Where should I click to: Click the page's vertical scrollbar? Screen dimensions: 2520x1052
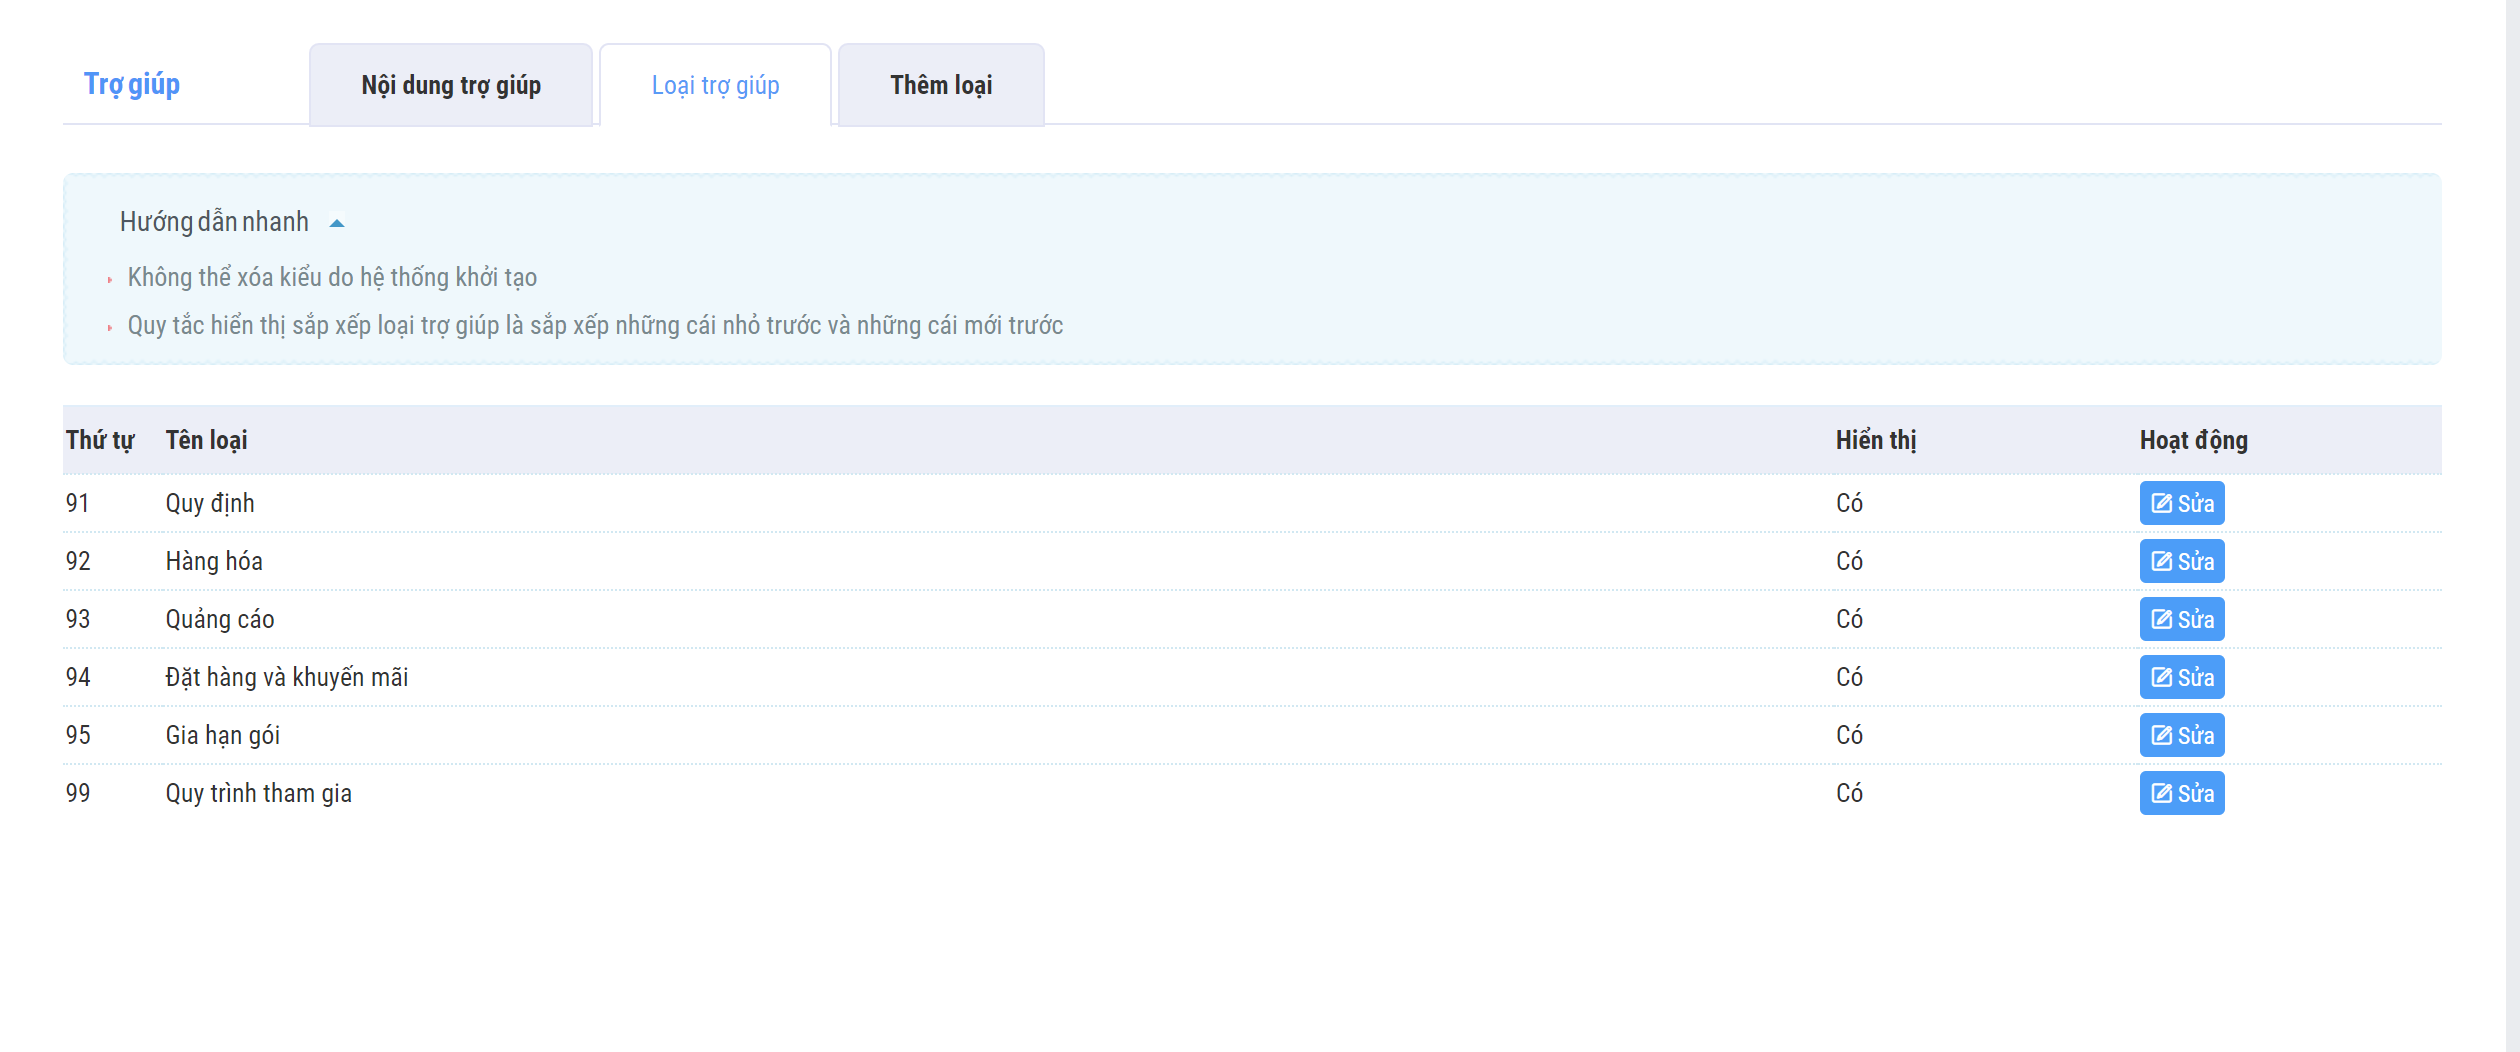(x=2510, y=500)
